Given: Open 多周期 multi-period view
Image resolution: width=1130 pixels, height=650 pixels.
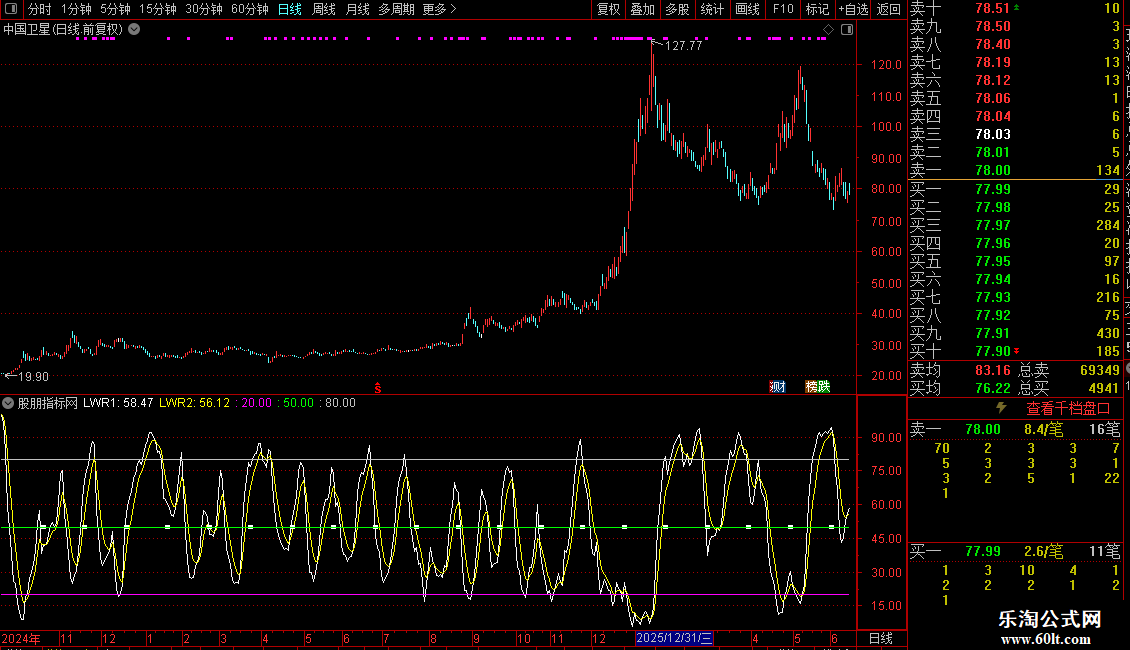Looking at the screenshot, I should coord(396,9).
